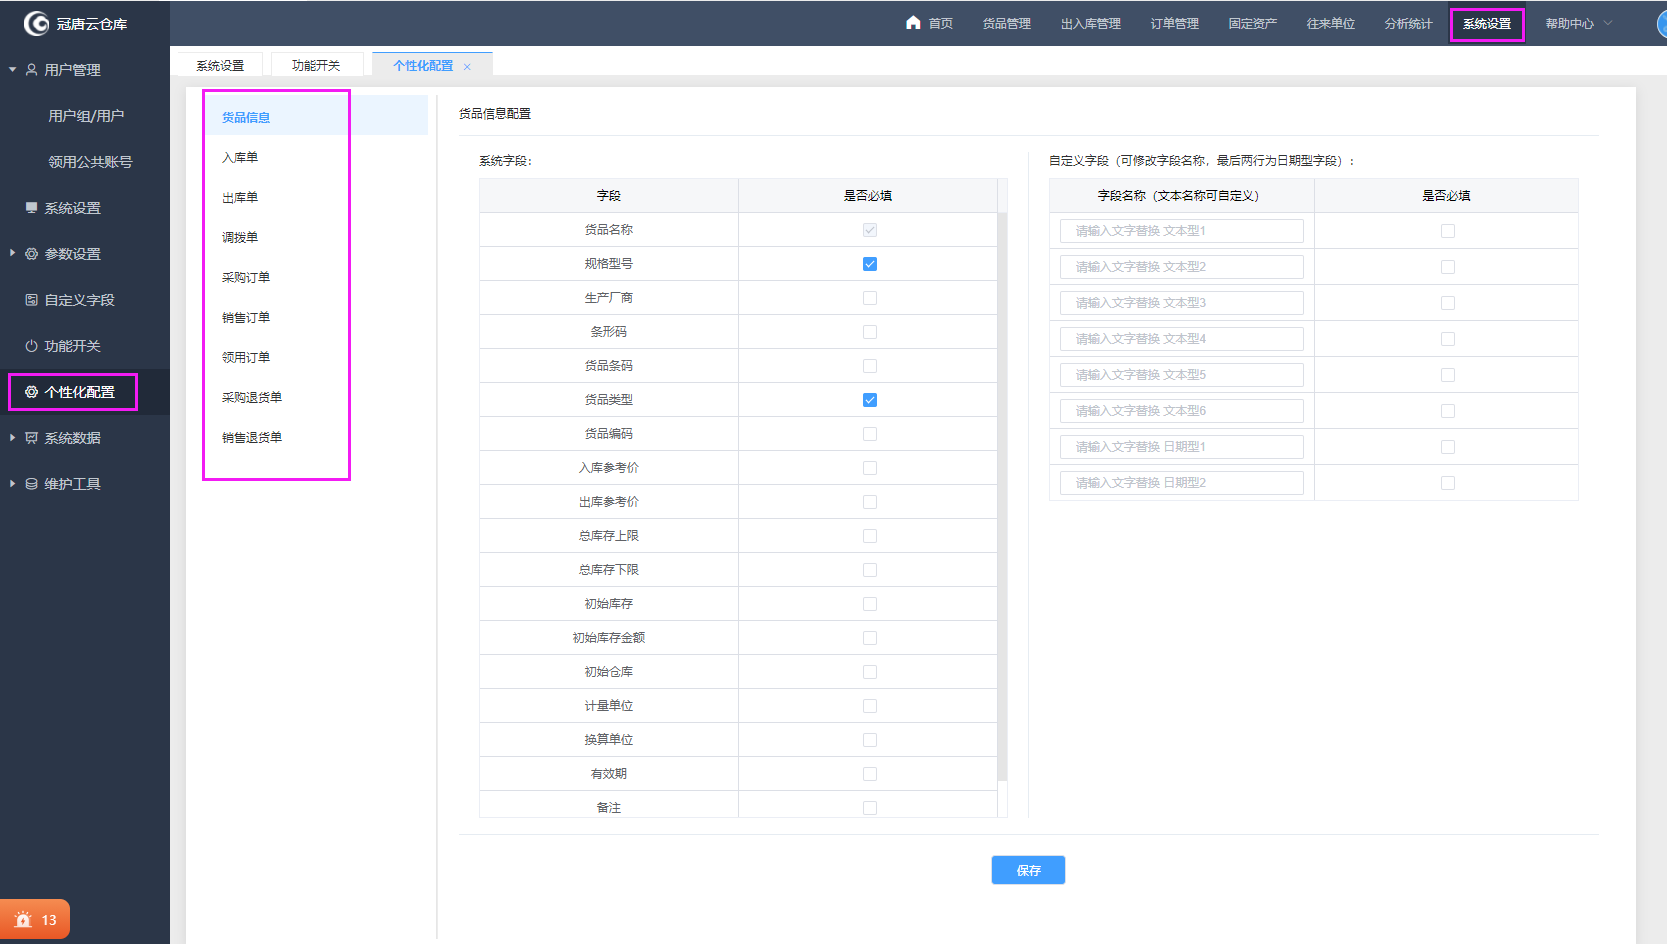Open the 帮助中心 dropdown arrow
Screen dimensions: 1667x944
pos(1608,23)
